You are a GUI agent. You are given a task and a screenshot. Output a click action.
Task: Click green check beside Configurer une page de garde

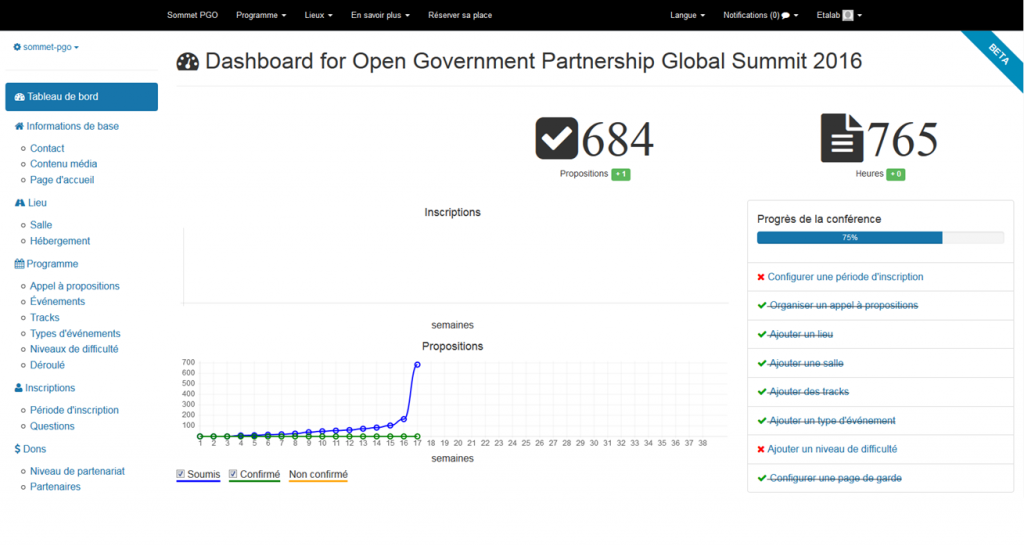(x=761, y=478)
